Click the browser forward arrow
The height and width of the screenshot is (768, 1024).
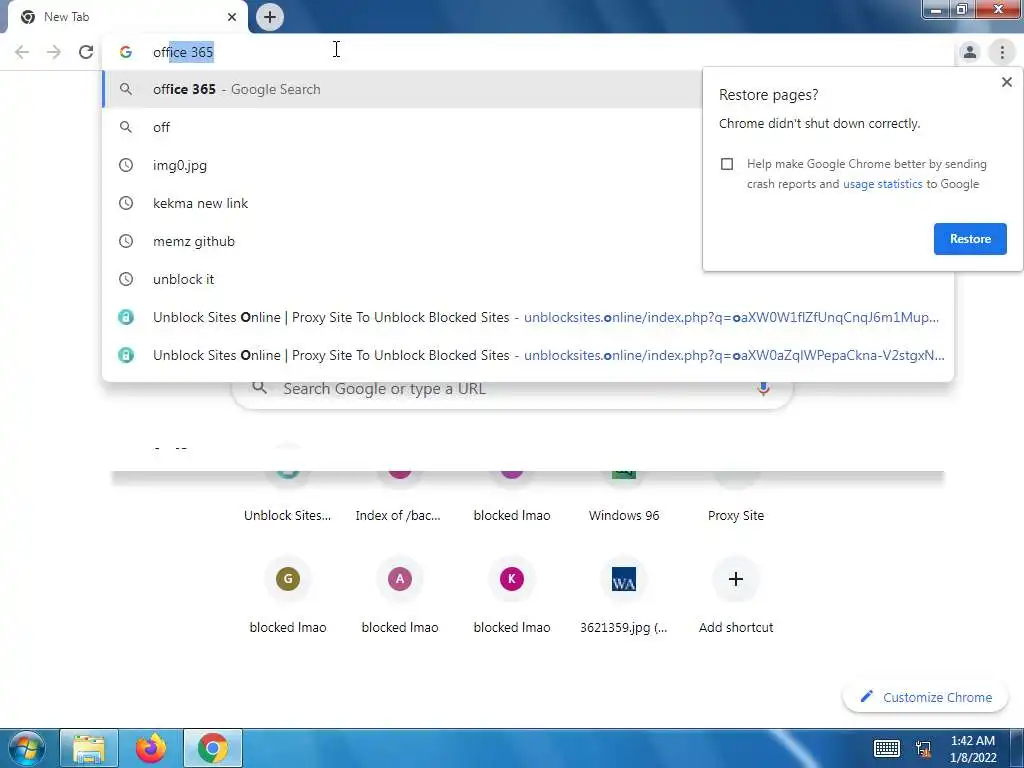pos(54,52)
